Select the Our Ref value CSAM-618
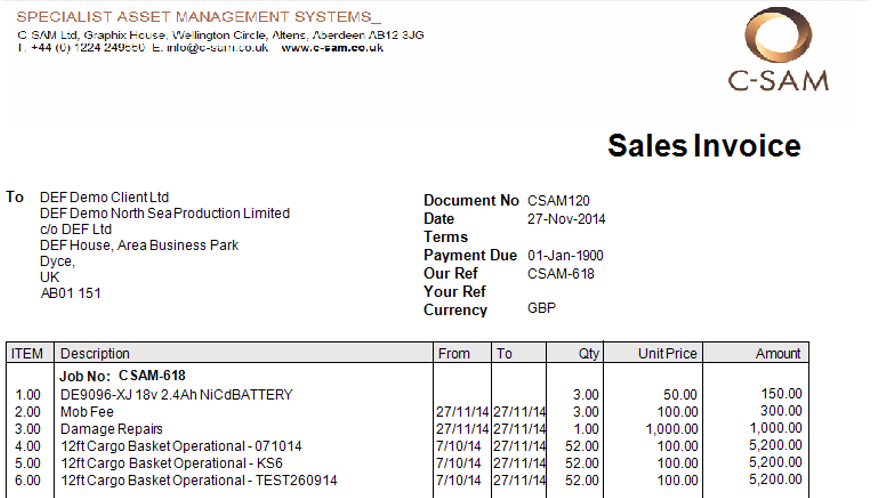This screenshot has width=874, height=498. coord(560,274)
